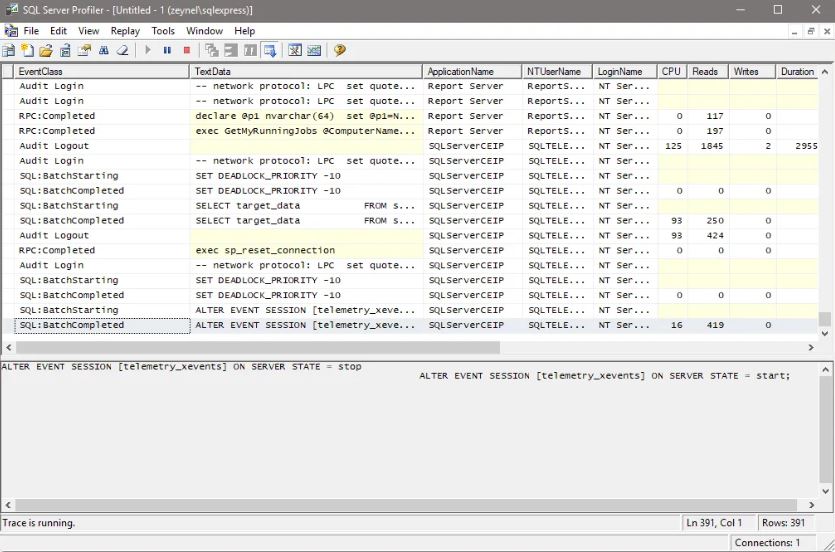
Task: Click the Reads value 1845
Action: point(711,146)
